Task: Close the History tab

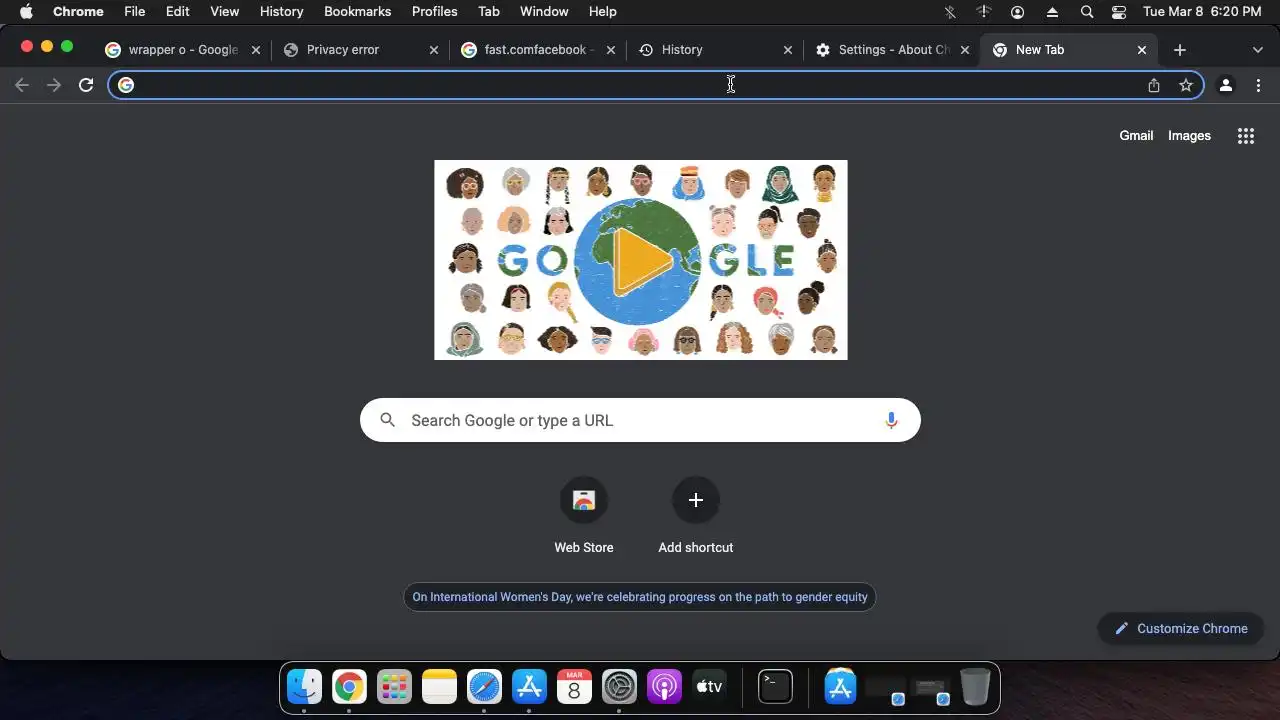Action: (x=788, y=50)
